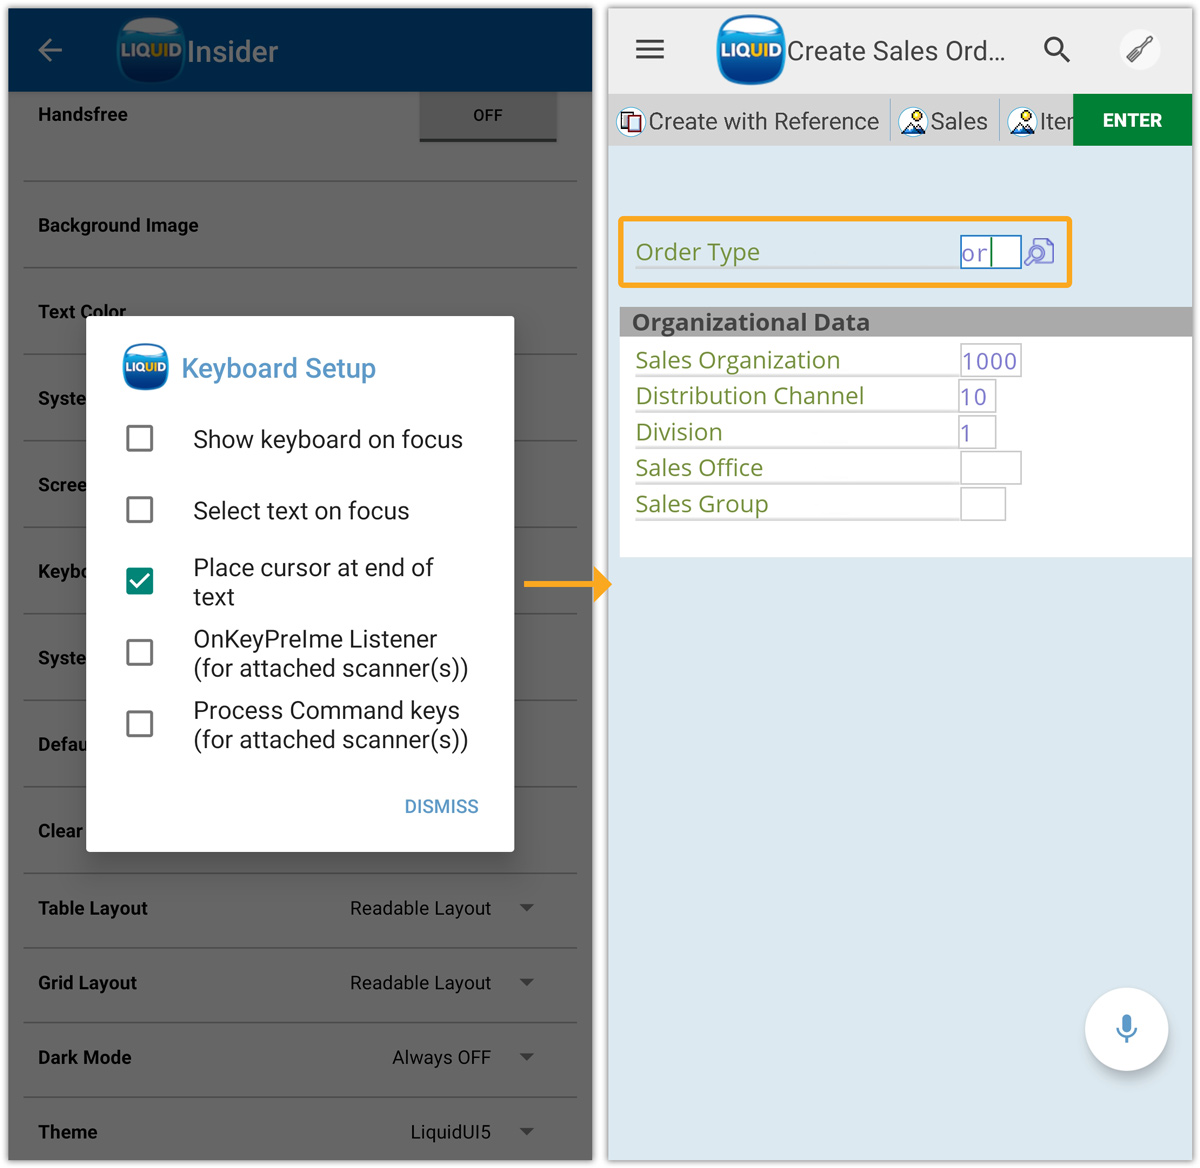Dismiss the Keyboard Setup dialog

coord(441,806)
